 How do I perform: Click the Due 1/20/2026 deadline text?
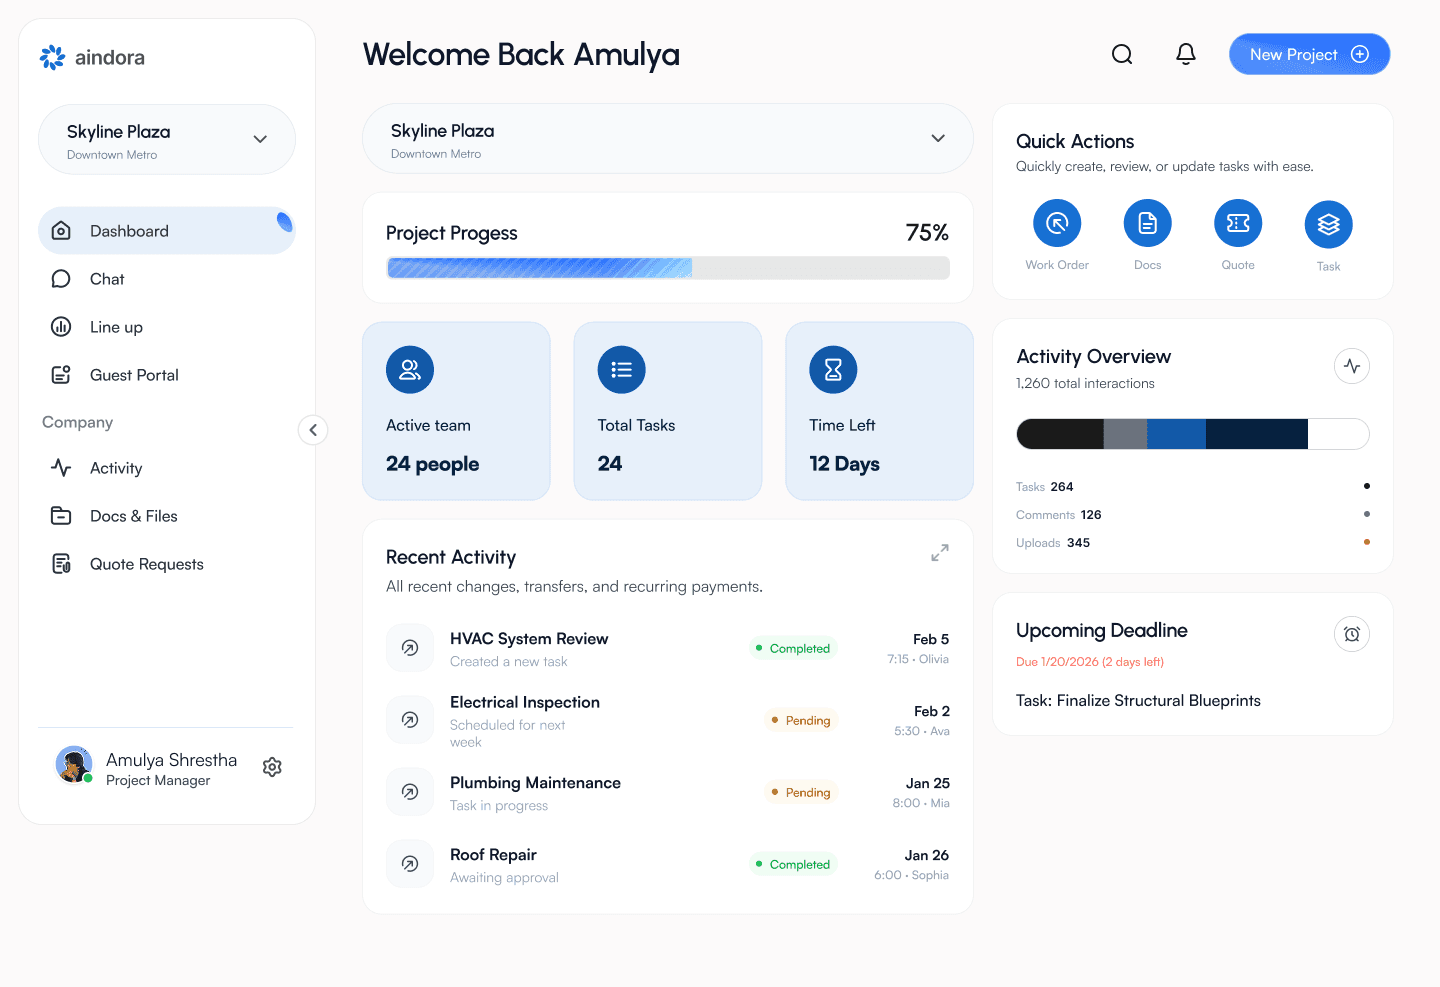pyautogui.click(x=1090, y=662)
